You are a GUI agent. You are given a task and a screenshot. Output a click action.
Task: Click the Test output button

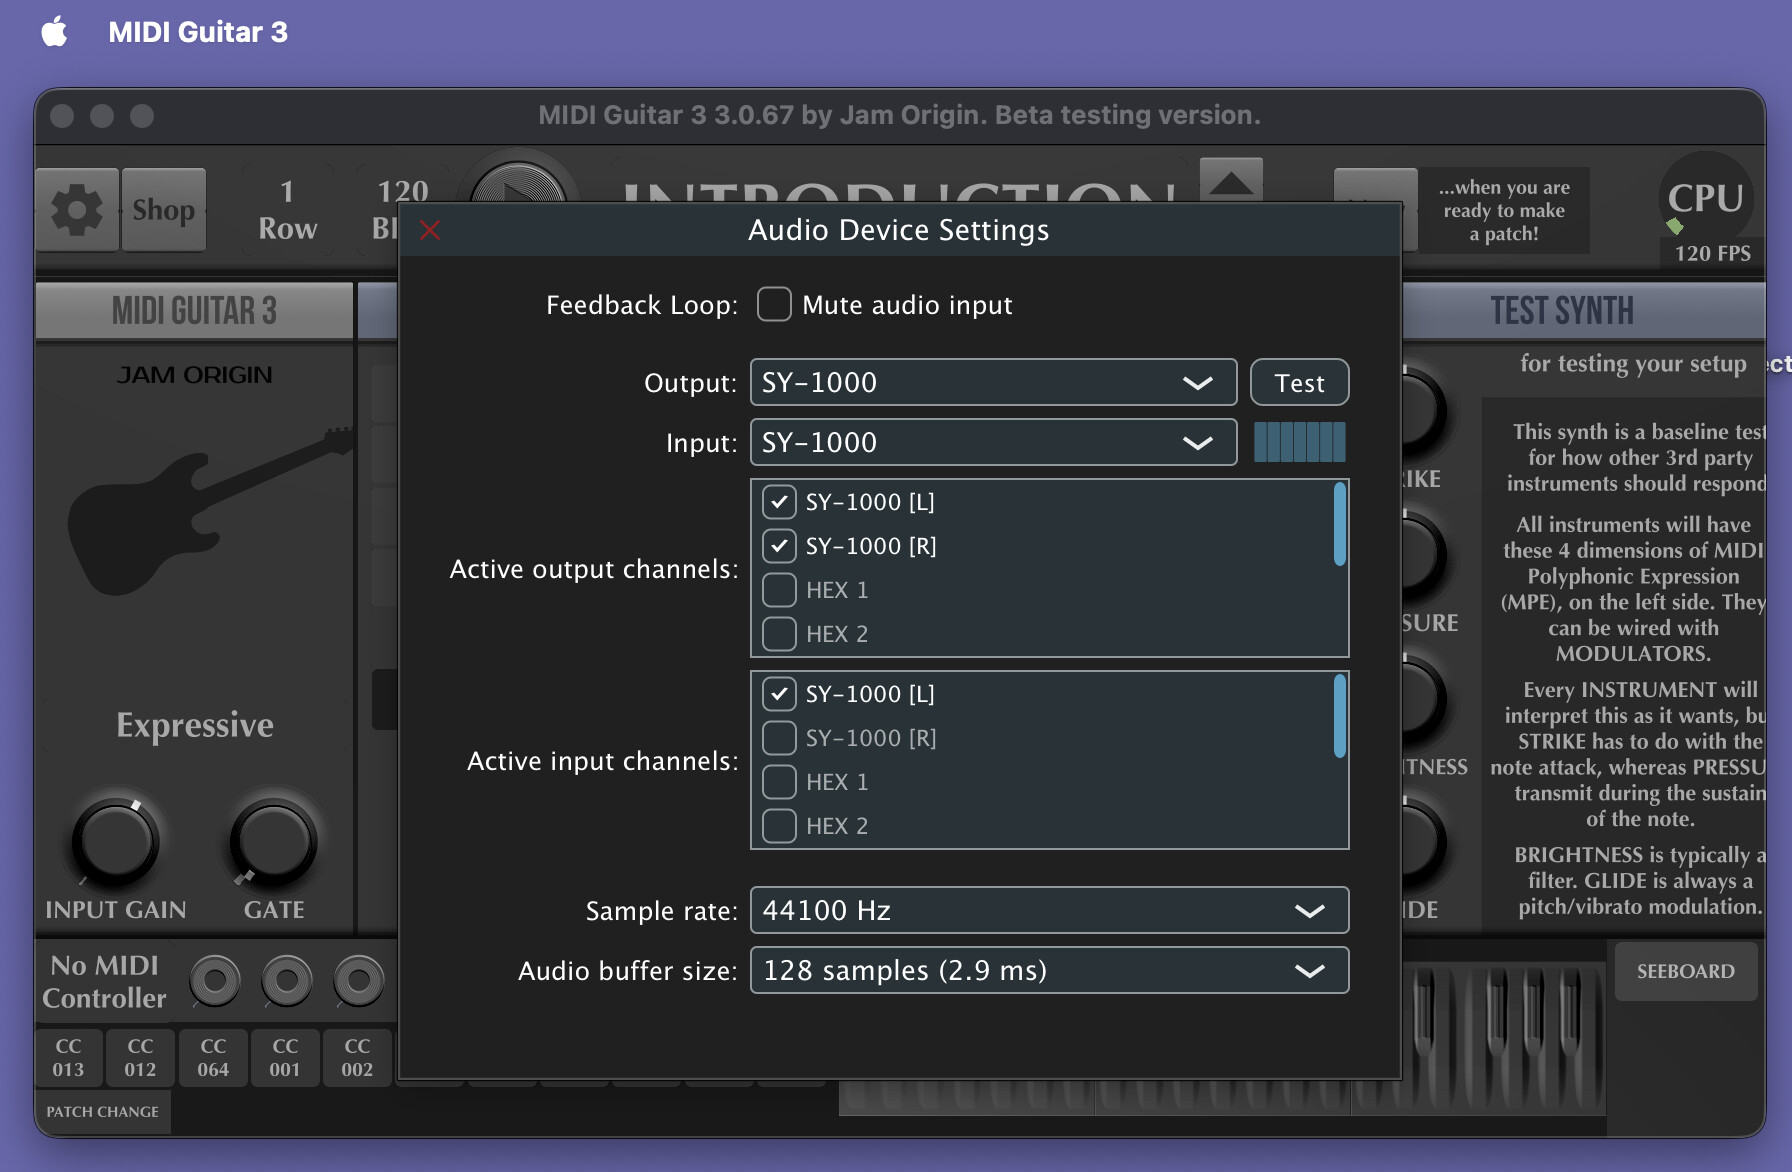1299,383
